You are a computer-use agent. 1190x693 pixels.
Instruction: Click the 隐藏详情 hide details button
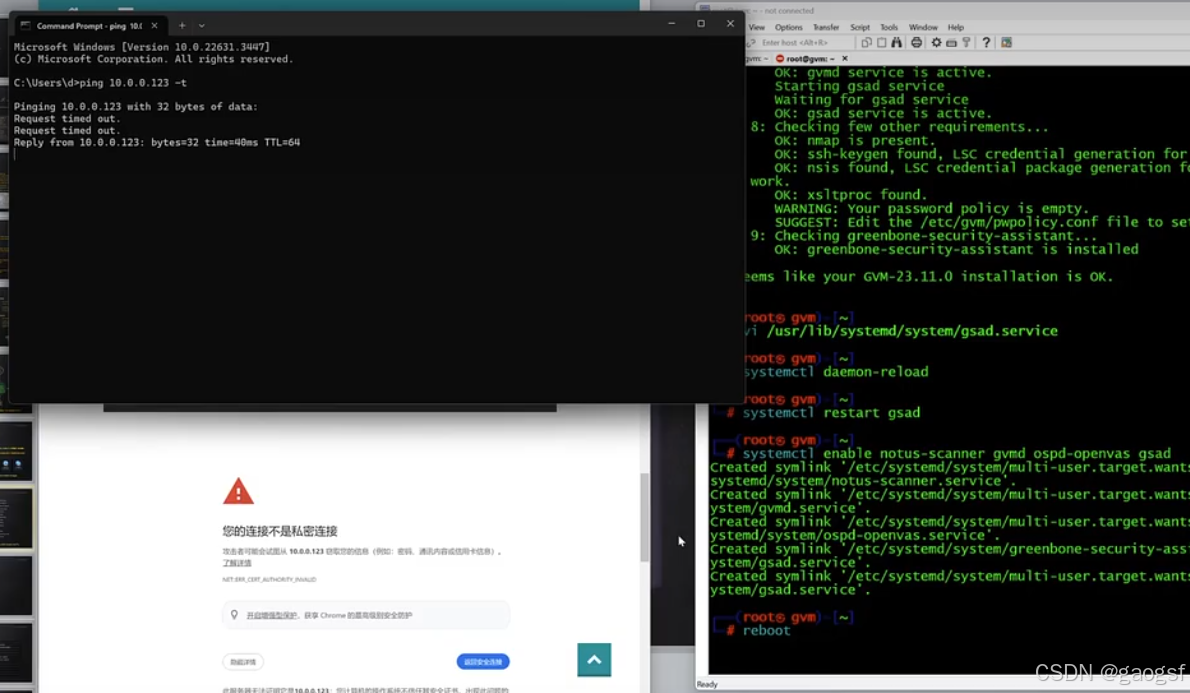point(243,662)
